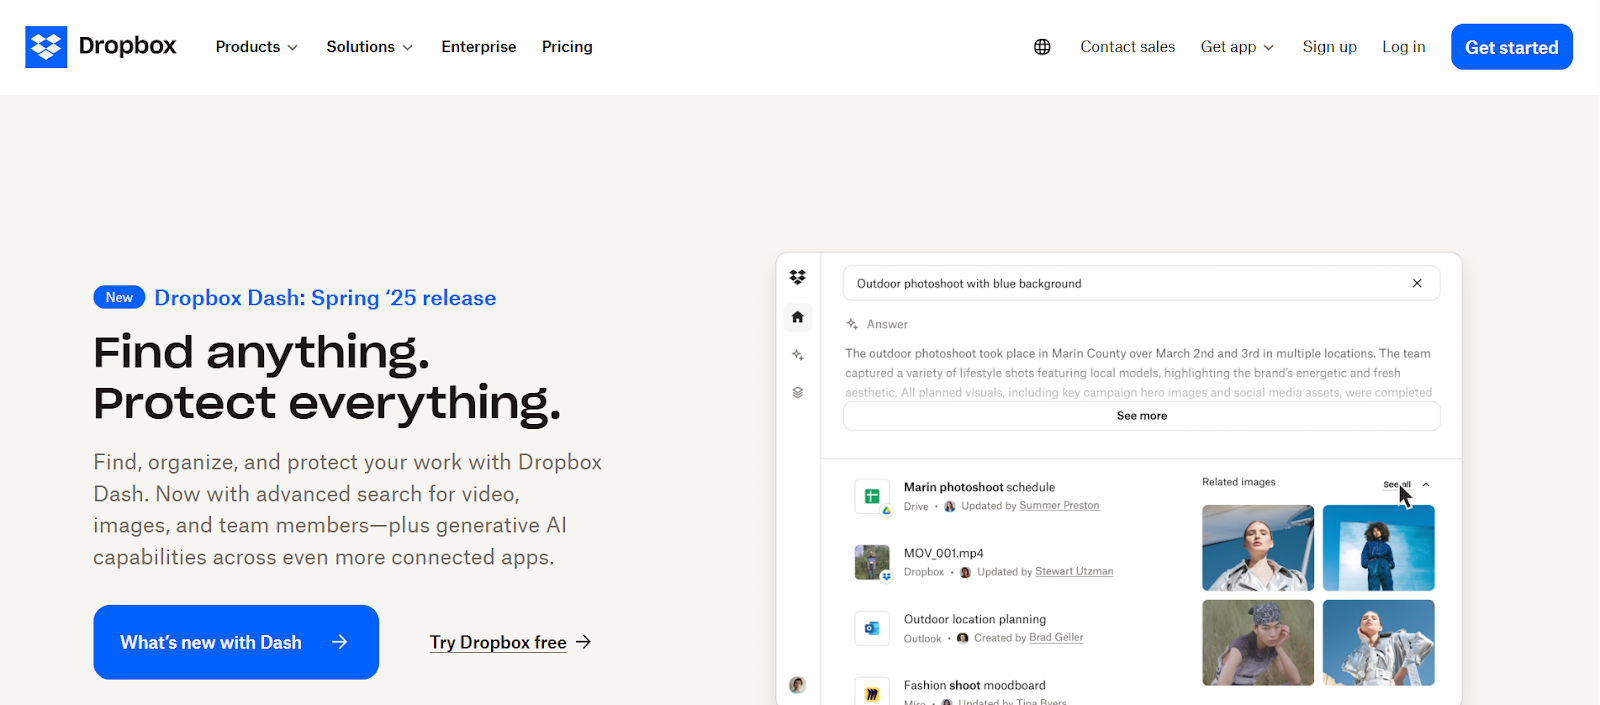1600x705 pixels.
Task: Open the Get app dropdown
Action: (x=1238, y=47)
